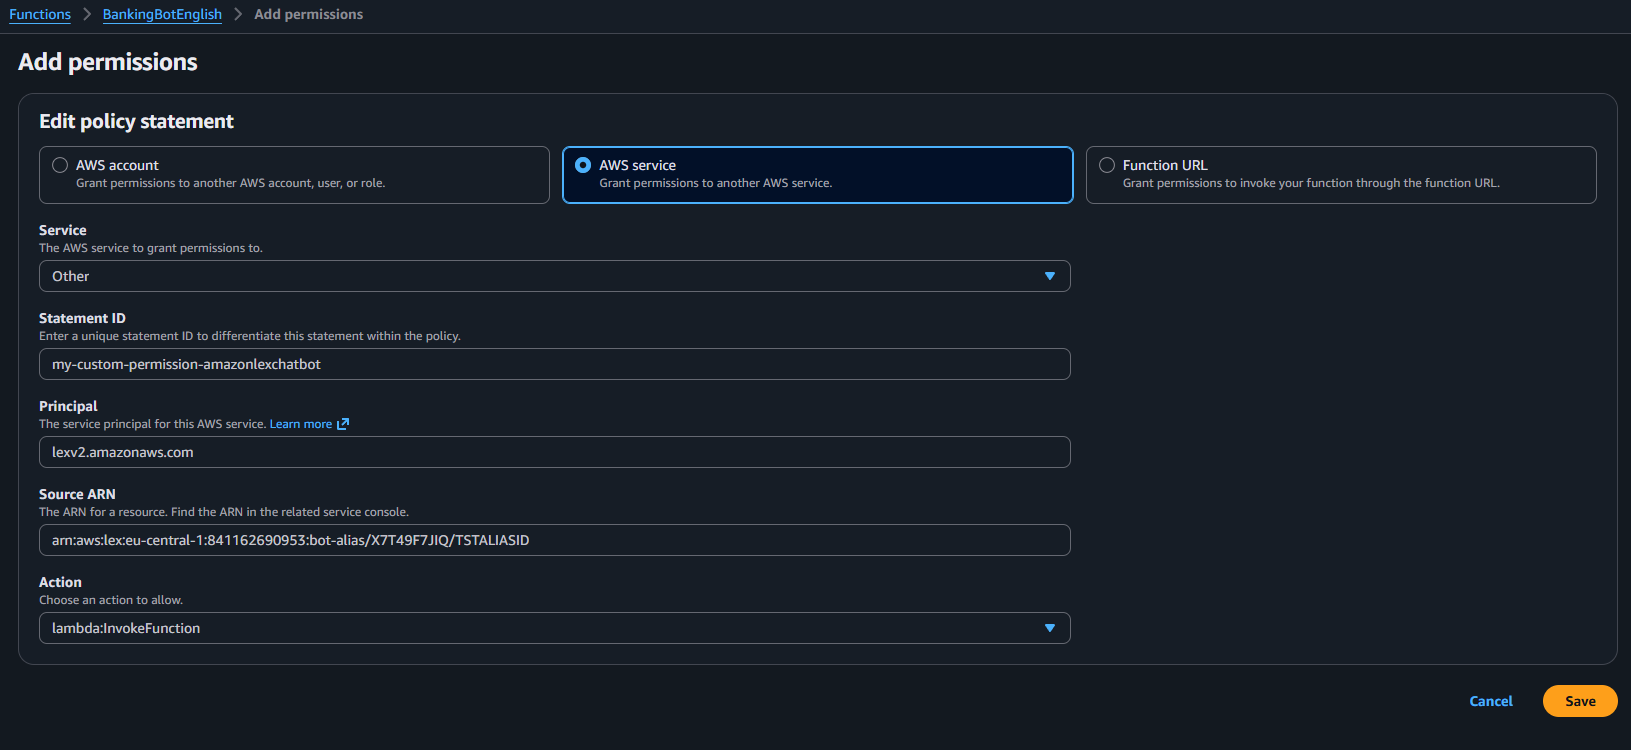The width and height of the screenshot is (1631, 750).
Task: Navigate to BankingBotEnglish breadcrumb link
Action: 162,14
